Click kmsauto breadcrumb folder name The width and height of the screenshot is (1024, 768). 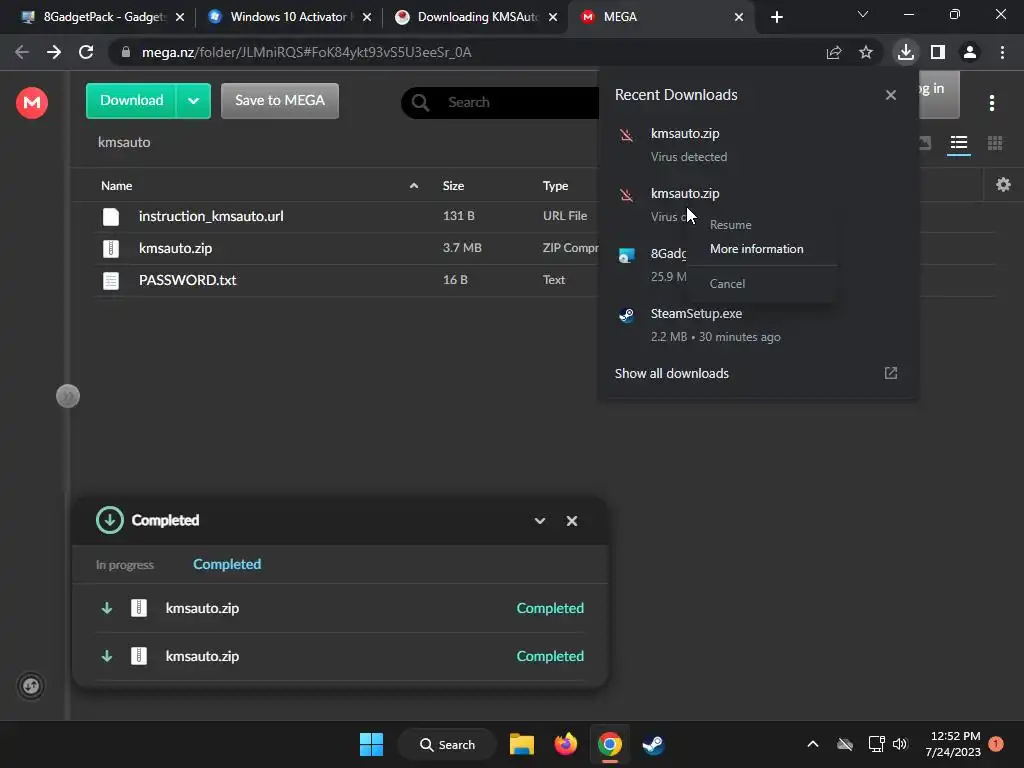tap(124, 142)
